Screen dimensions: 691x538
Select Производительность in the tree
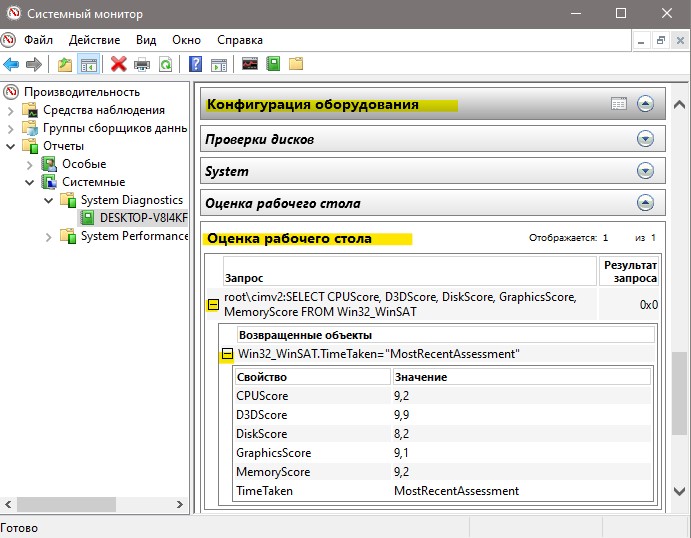coord(82,92)
